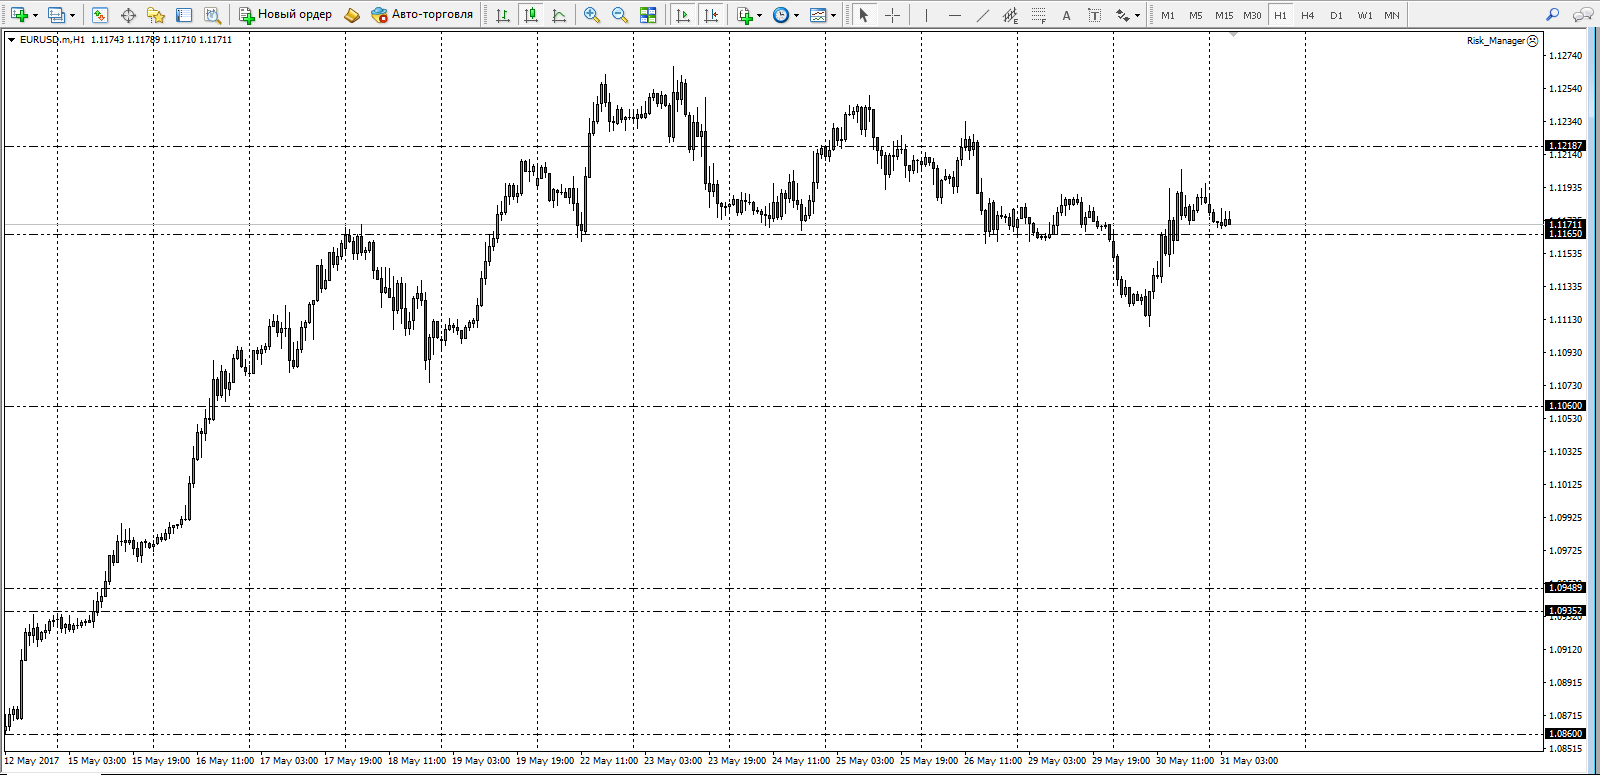Viewport: 1600px width, 775px height.
Task: Toggle the Авто-торговля button
Action: pos(422,15)
